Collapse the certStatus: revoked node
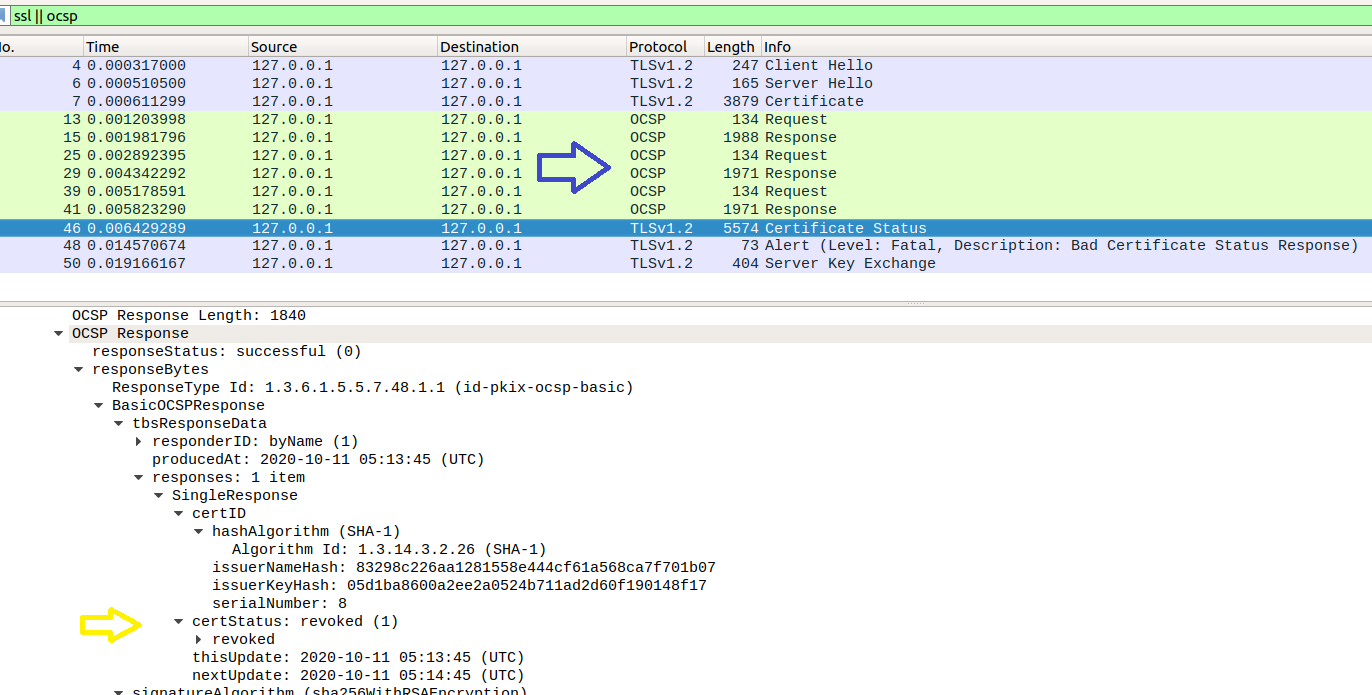1372x695 pixels. (x=178, y=621)
